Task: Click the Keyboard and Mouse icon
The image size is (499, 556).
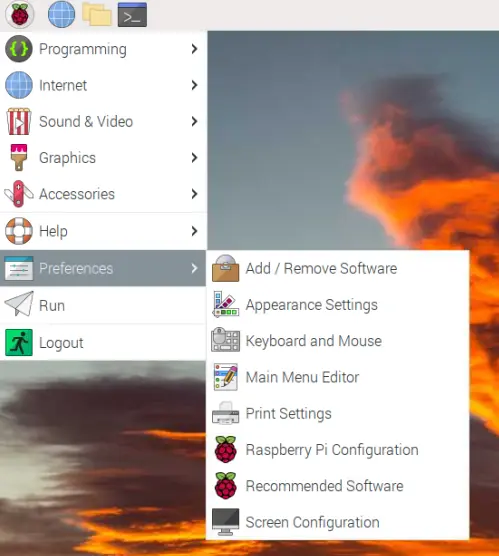Action: pyautogui.click(x=226, y=340)
